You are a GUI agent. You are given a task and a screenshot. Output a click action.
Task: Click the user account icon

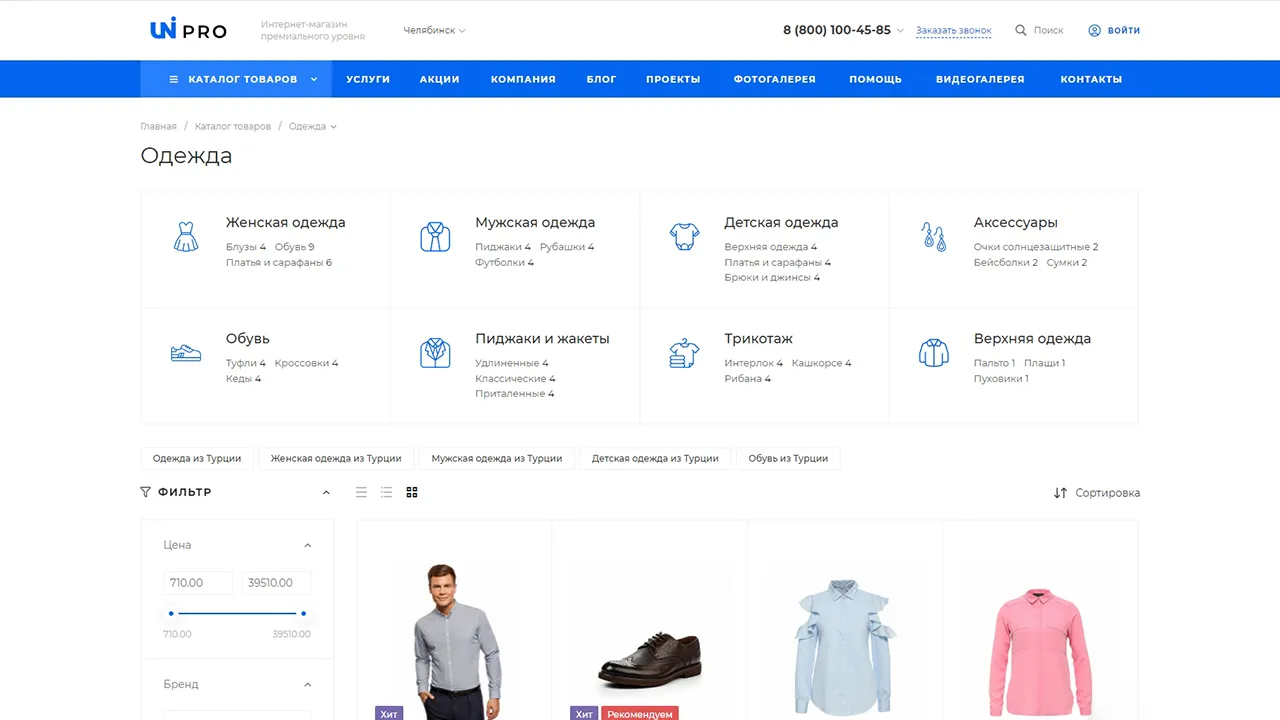[x=1094, y=30]
